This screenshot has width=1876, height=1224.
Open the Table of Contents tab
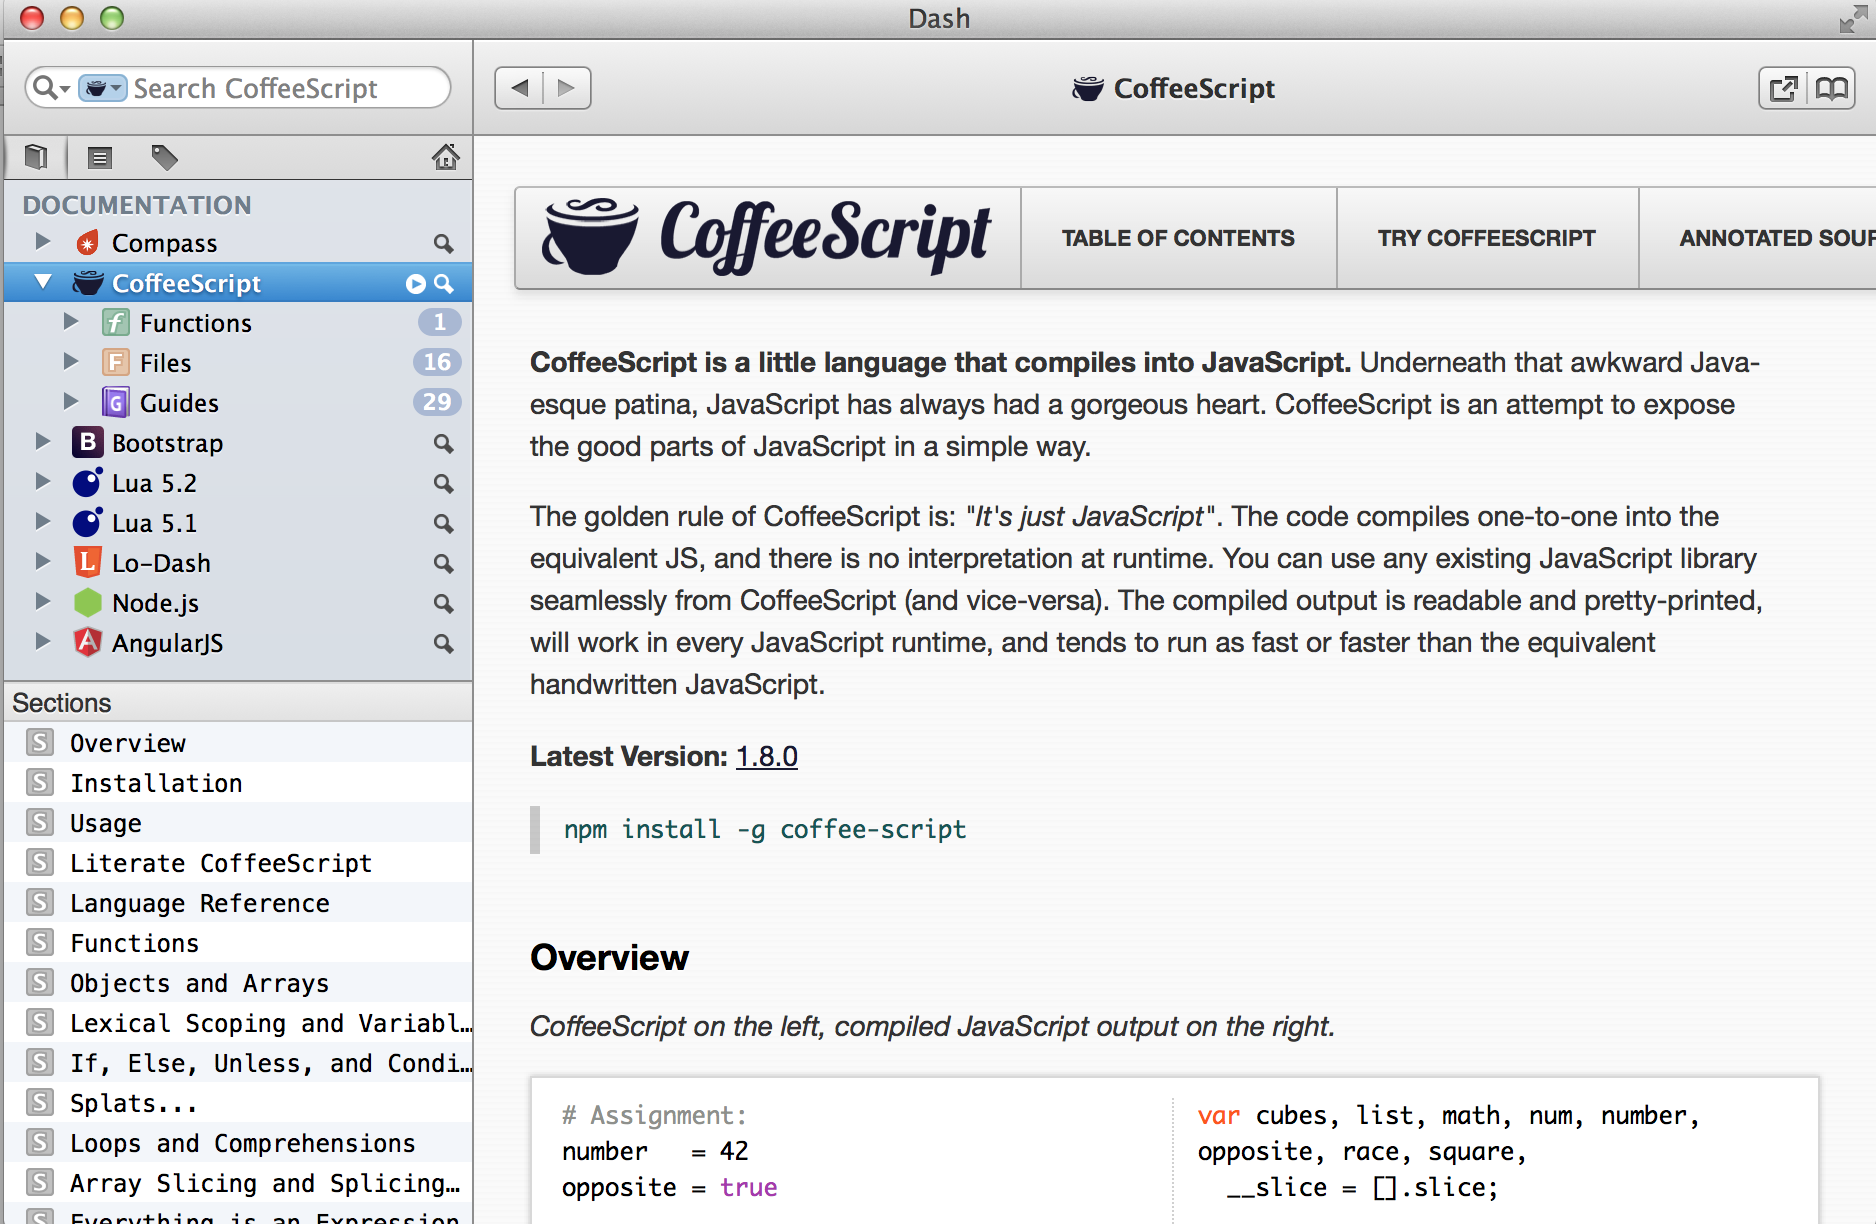[x=1178, y=238]
